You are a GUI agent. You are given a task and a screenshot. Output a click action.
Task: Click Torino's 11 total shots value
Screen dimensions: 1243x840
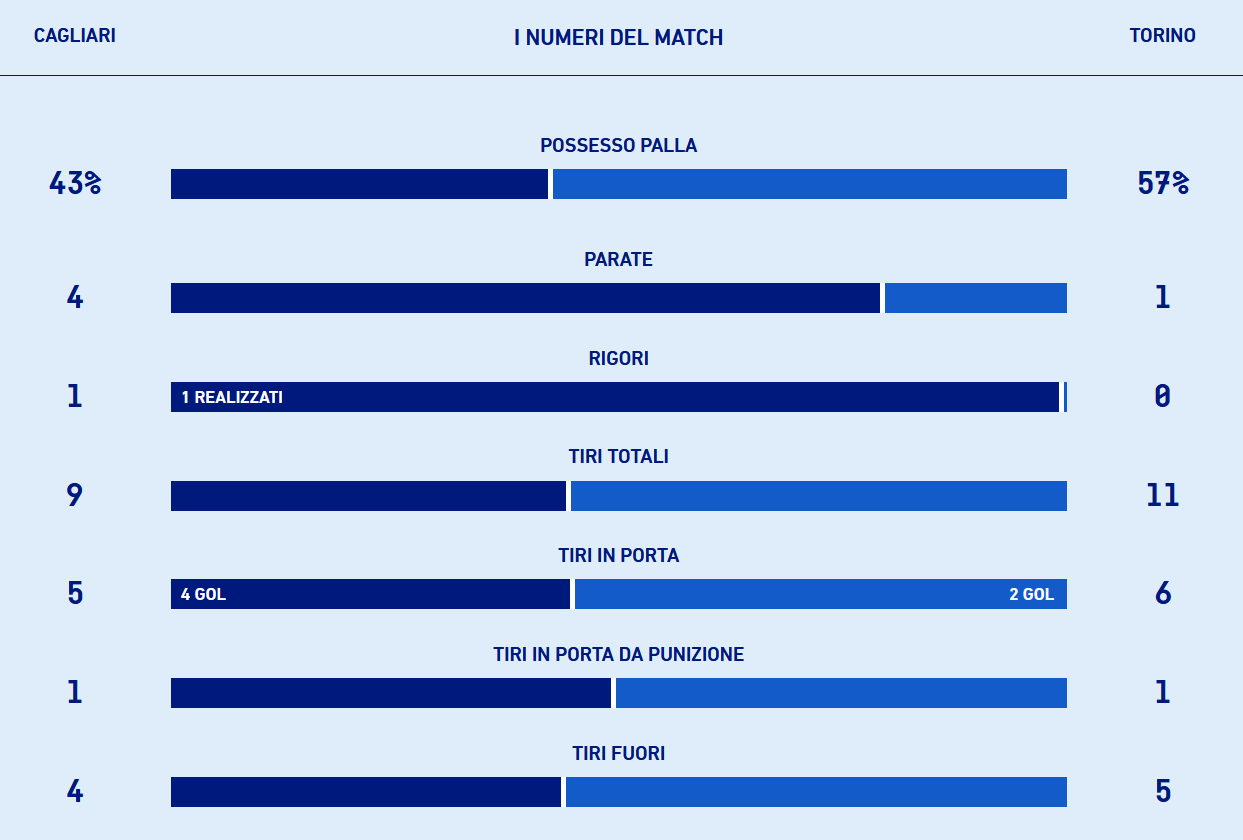coord(1162,495)
